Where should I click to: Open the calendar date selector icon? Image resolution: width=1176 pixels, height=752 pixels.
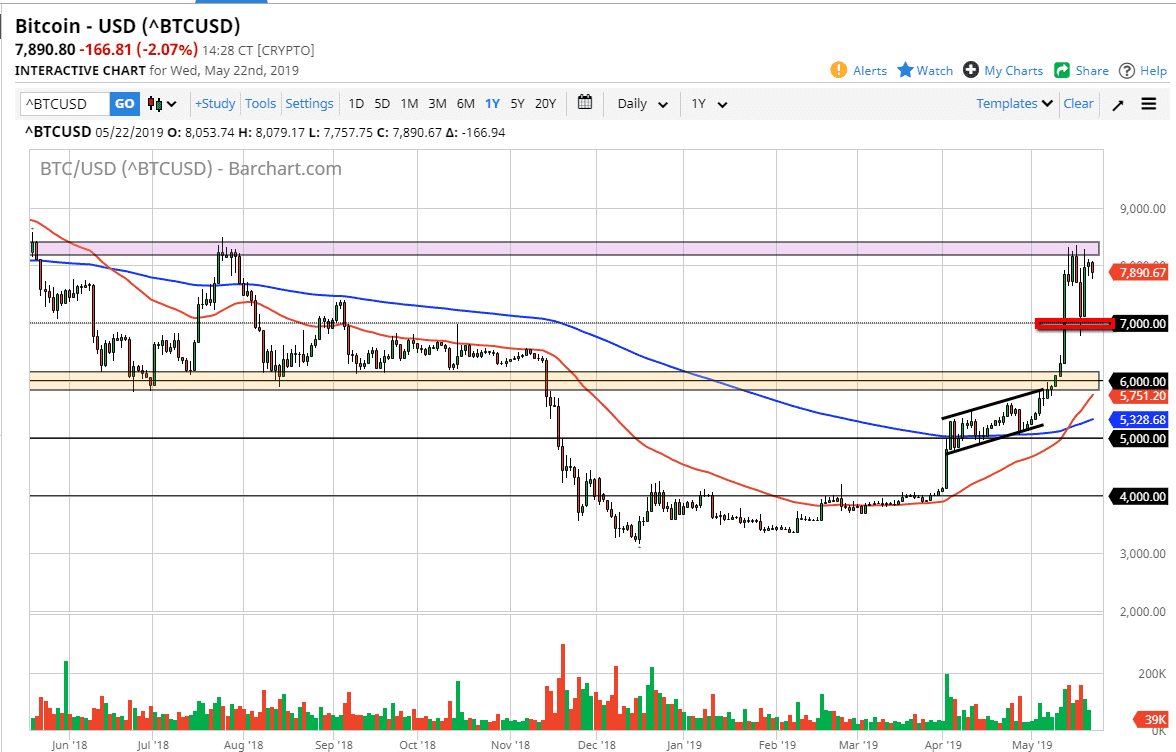(585, 103)
